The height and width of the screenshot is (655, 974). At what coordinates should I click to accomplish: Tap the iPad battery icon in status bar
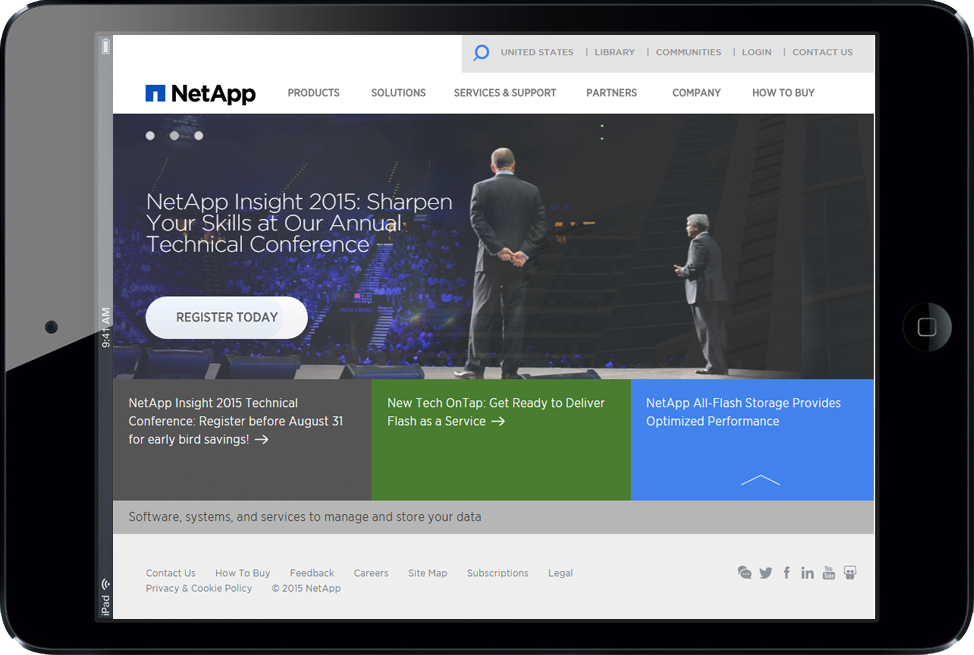coord(106,46)
